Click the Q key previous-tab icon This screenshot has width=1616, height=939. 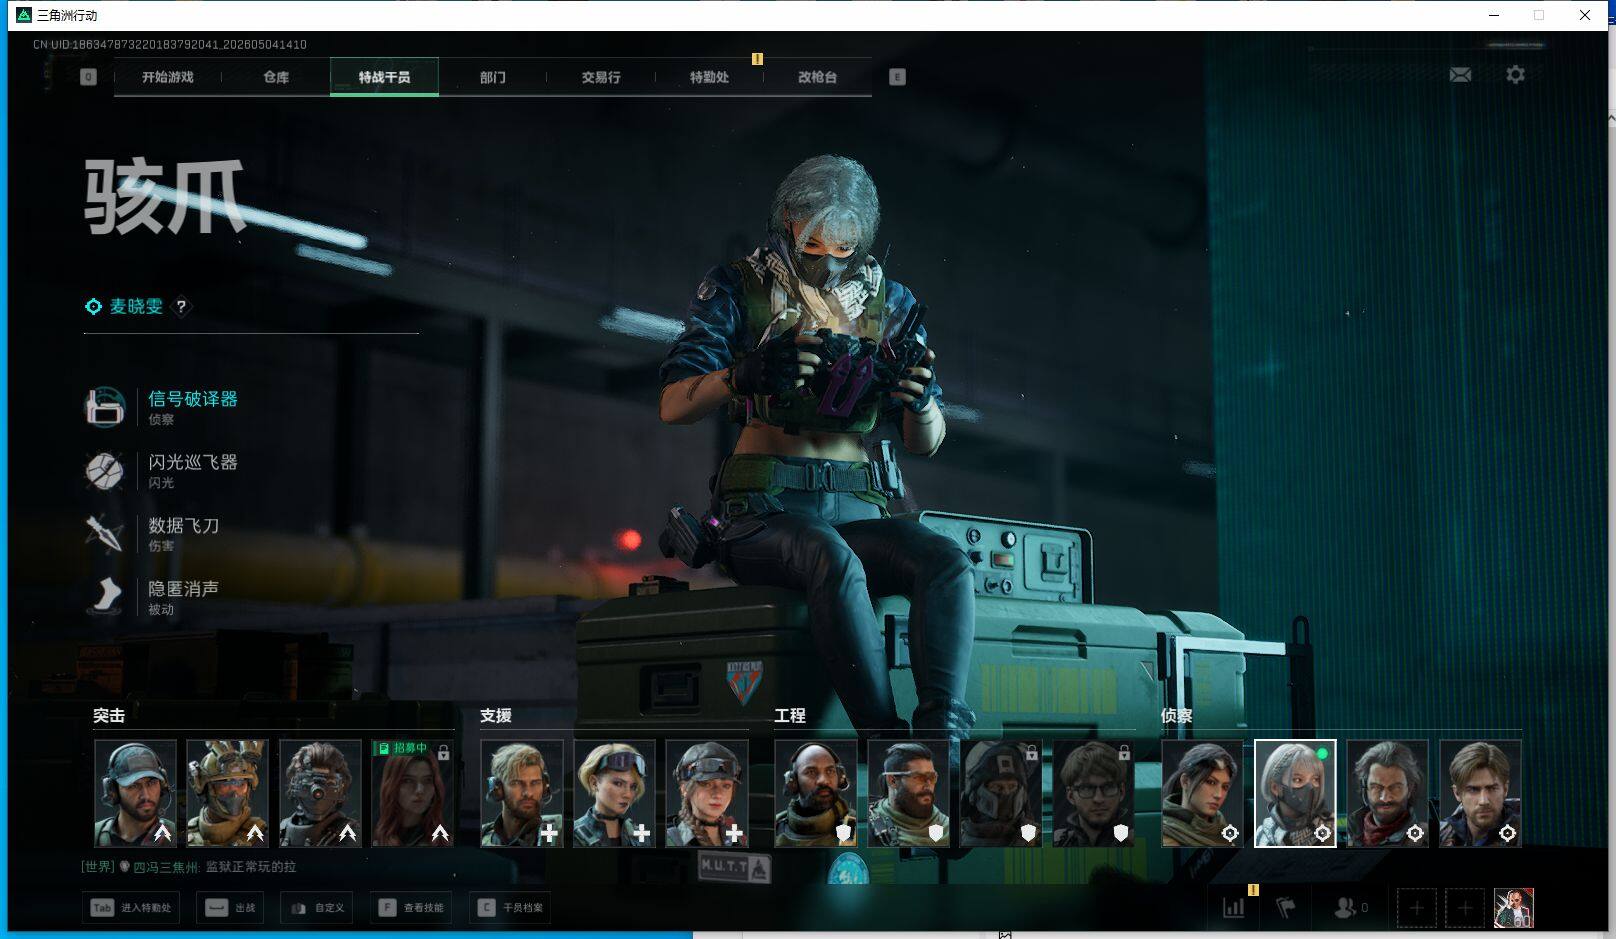[88, 77]
